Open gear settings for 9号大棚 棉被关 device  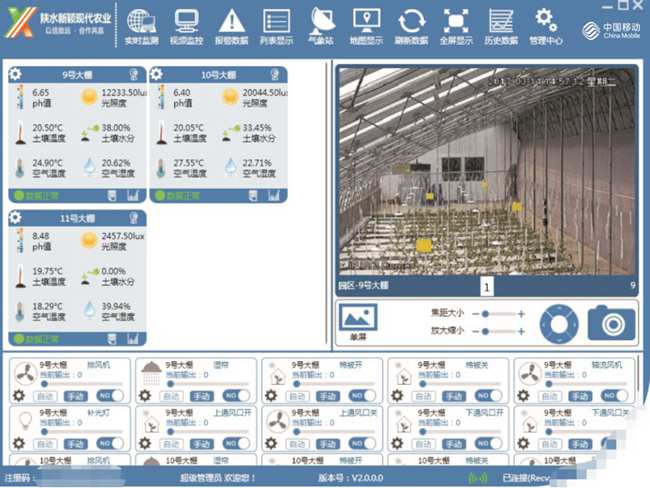(397, 396)
